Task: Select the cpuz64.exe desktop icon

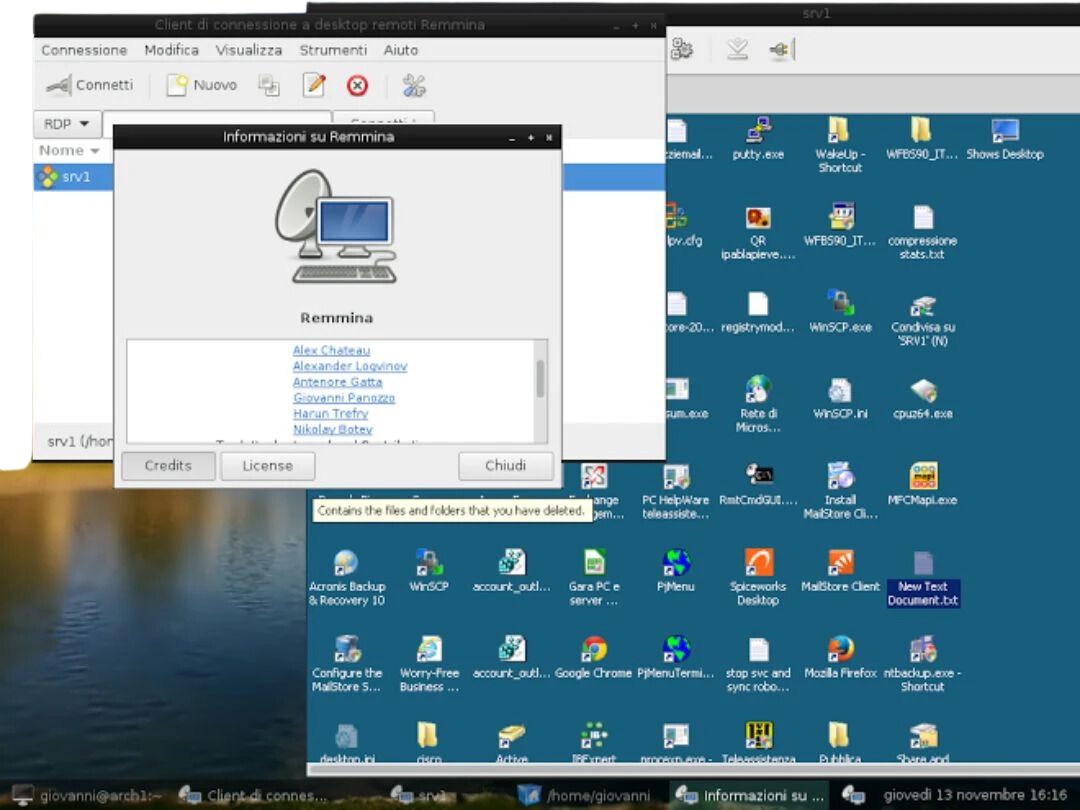Action: pyautogui.click(x=923, y=399)
